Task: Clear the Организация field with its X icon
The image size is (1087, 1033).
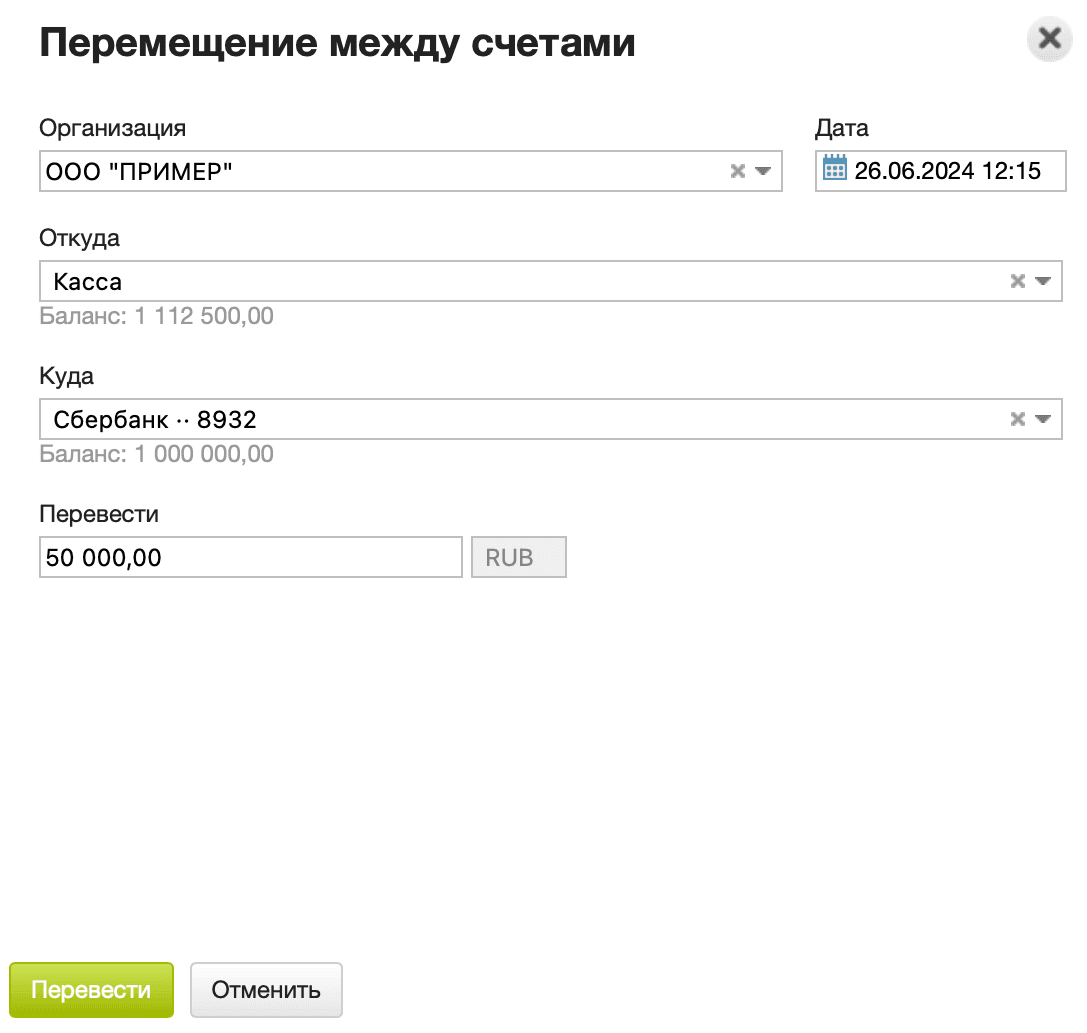Action: [736, 170]
